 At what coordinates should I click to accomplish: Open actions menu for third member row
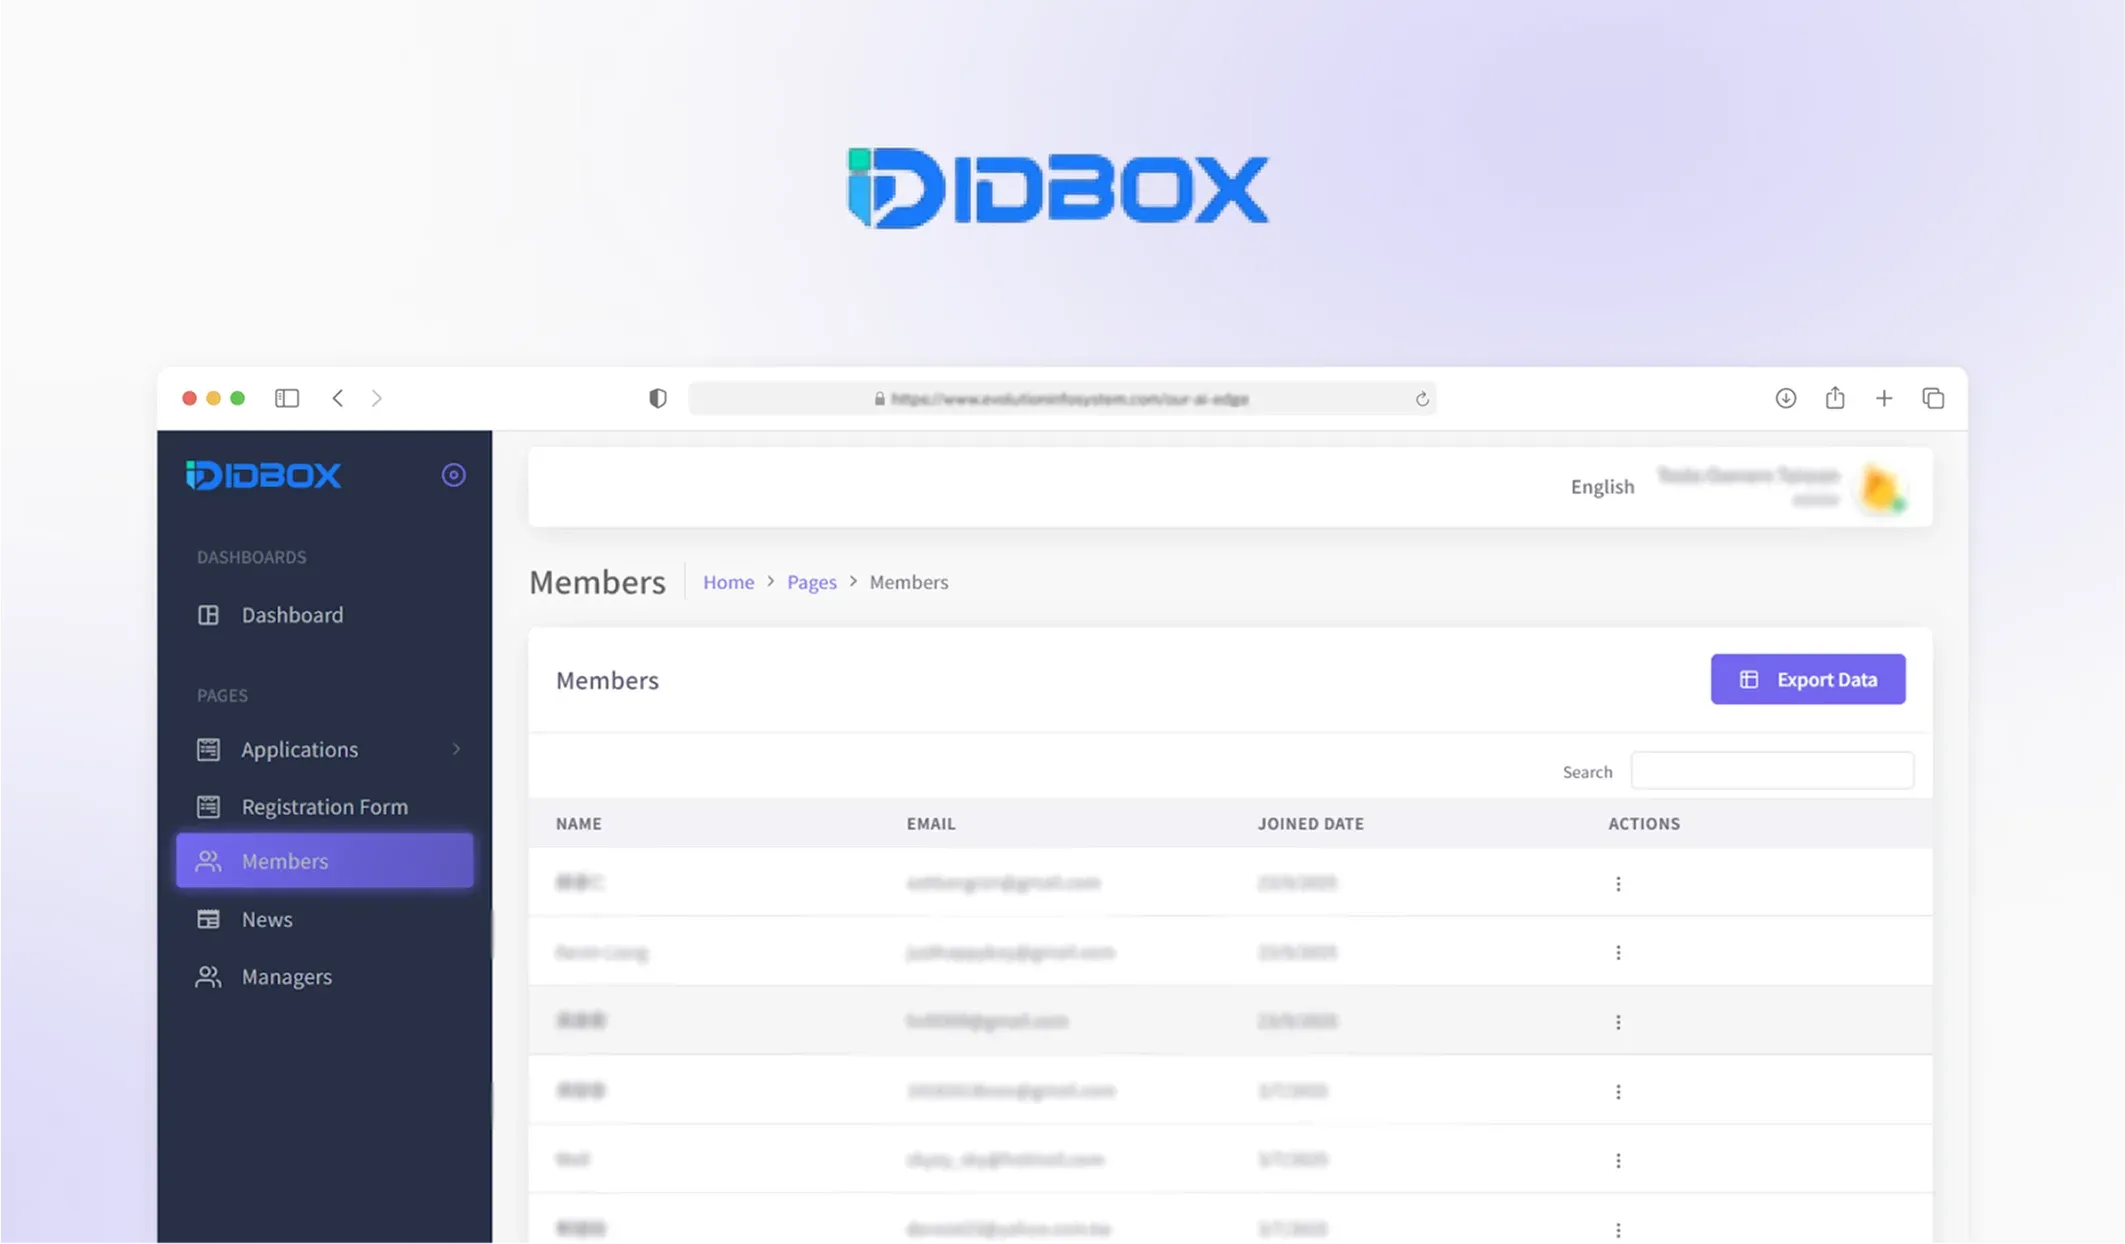(x=1617, y=1022)
